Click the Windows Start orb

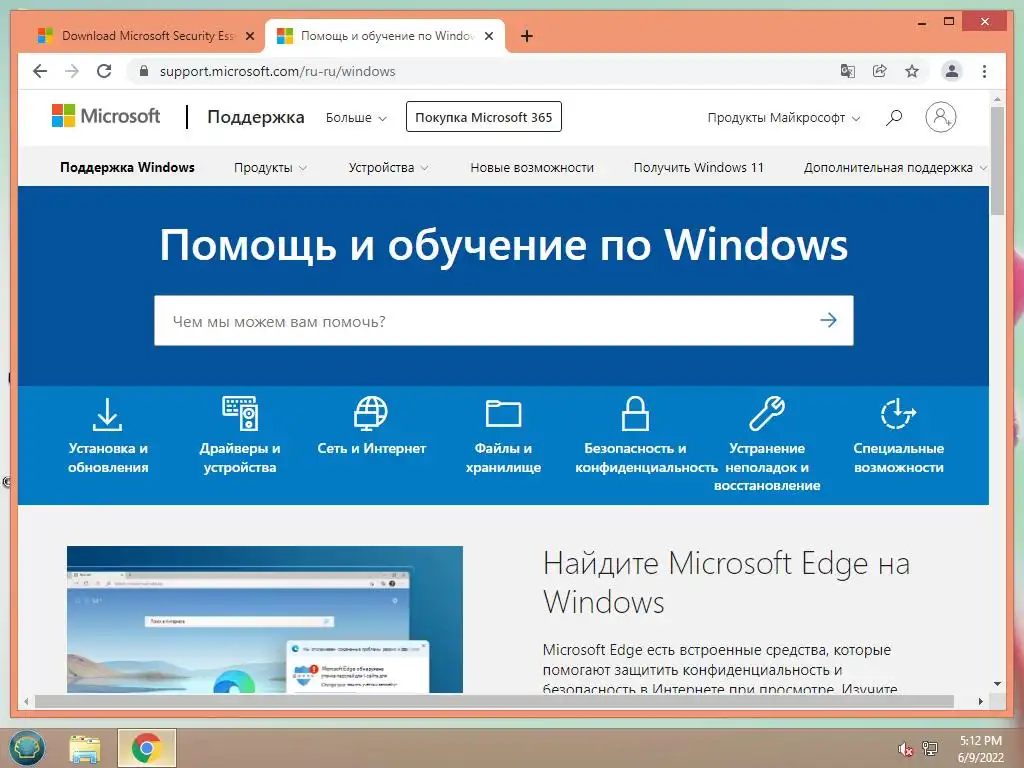(x=27, y=747)
